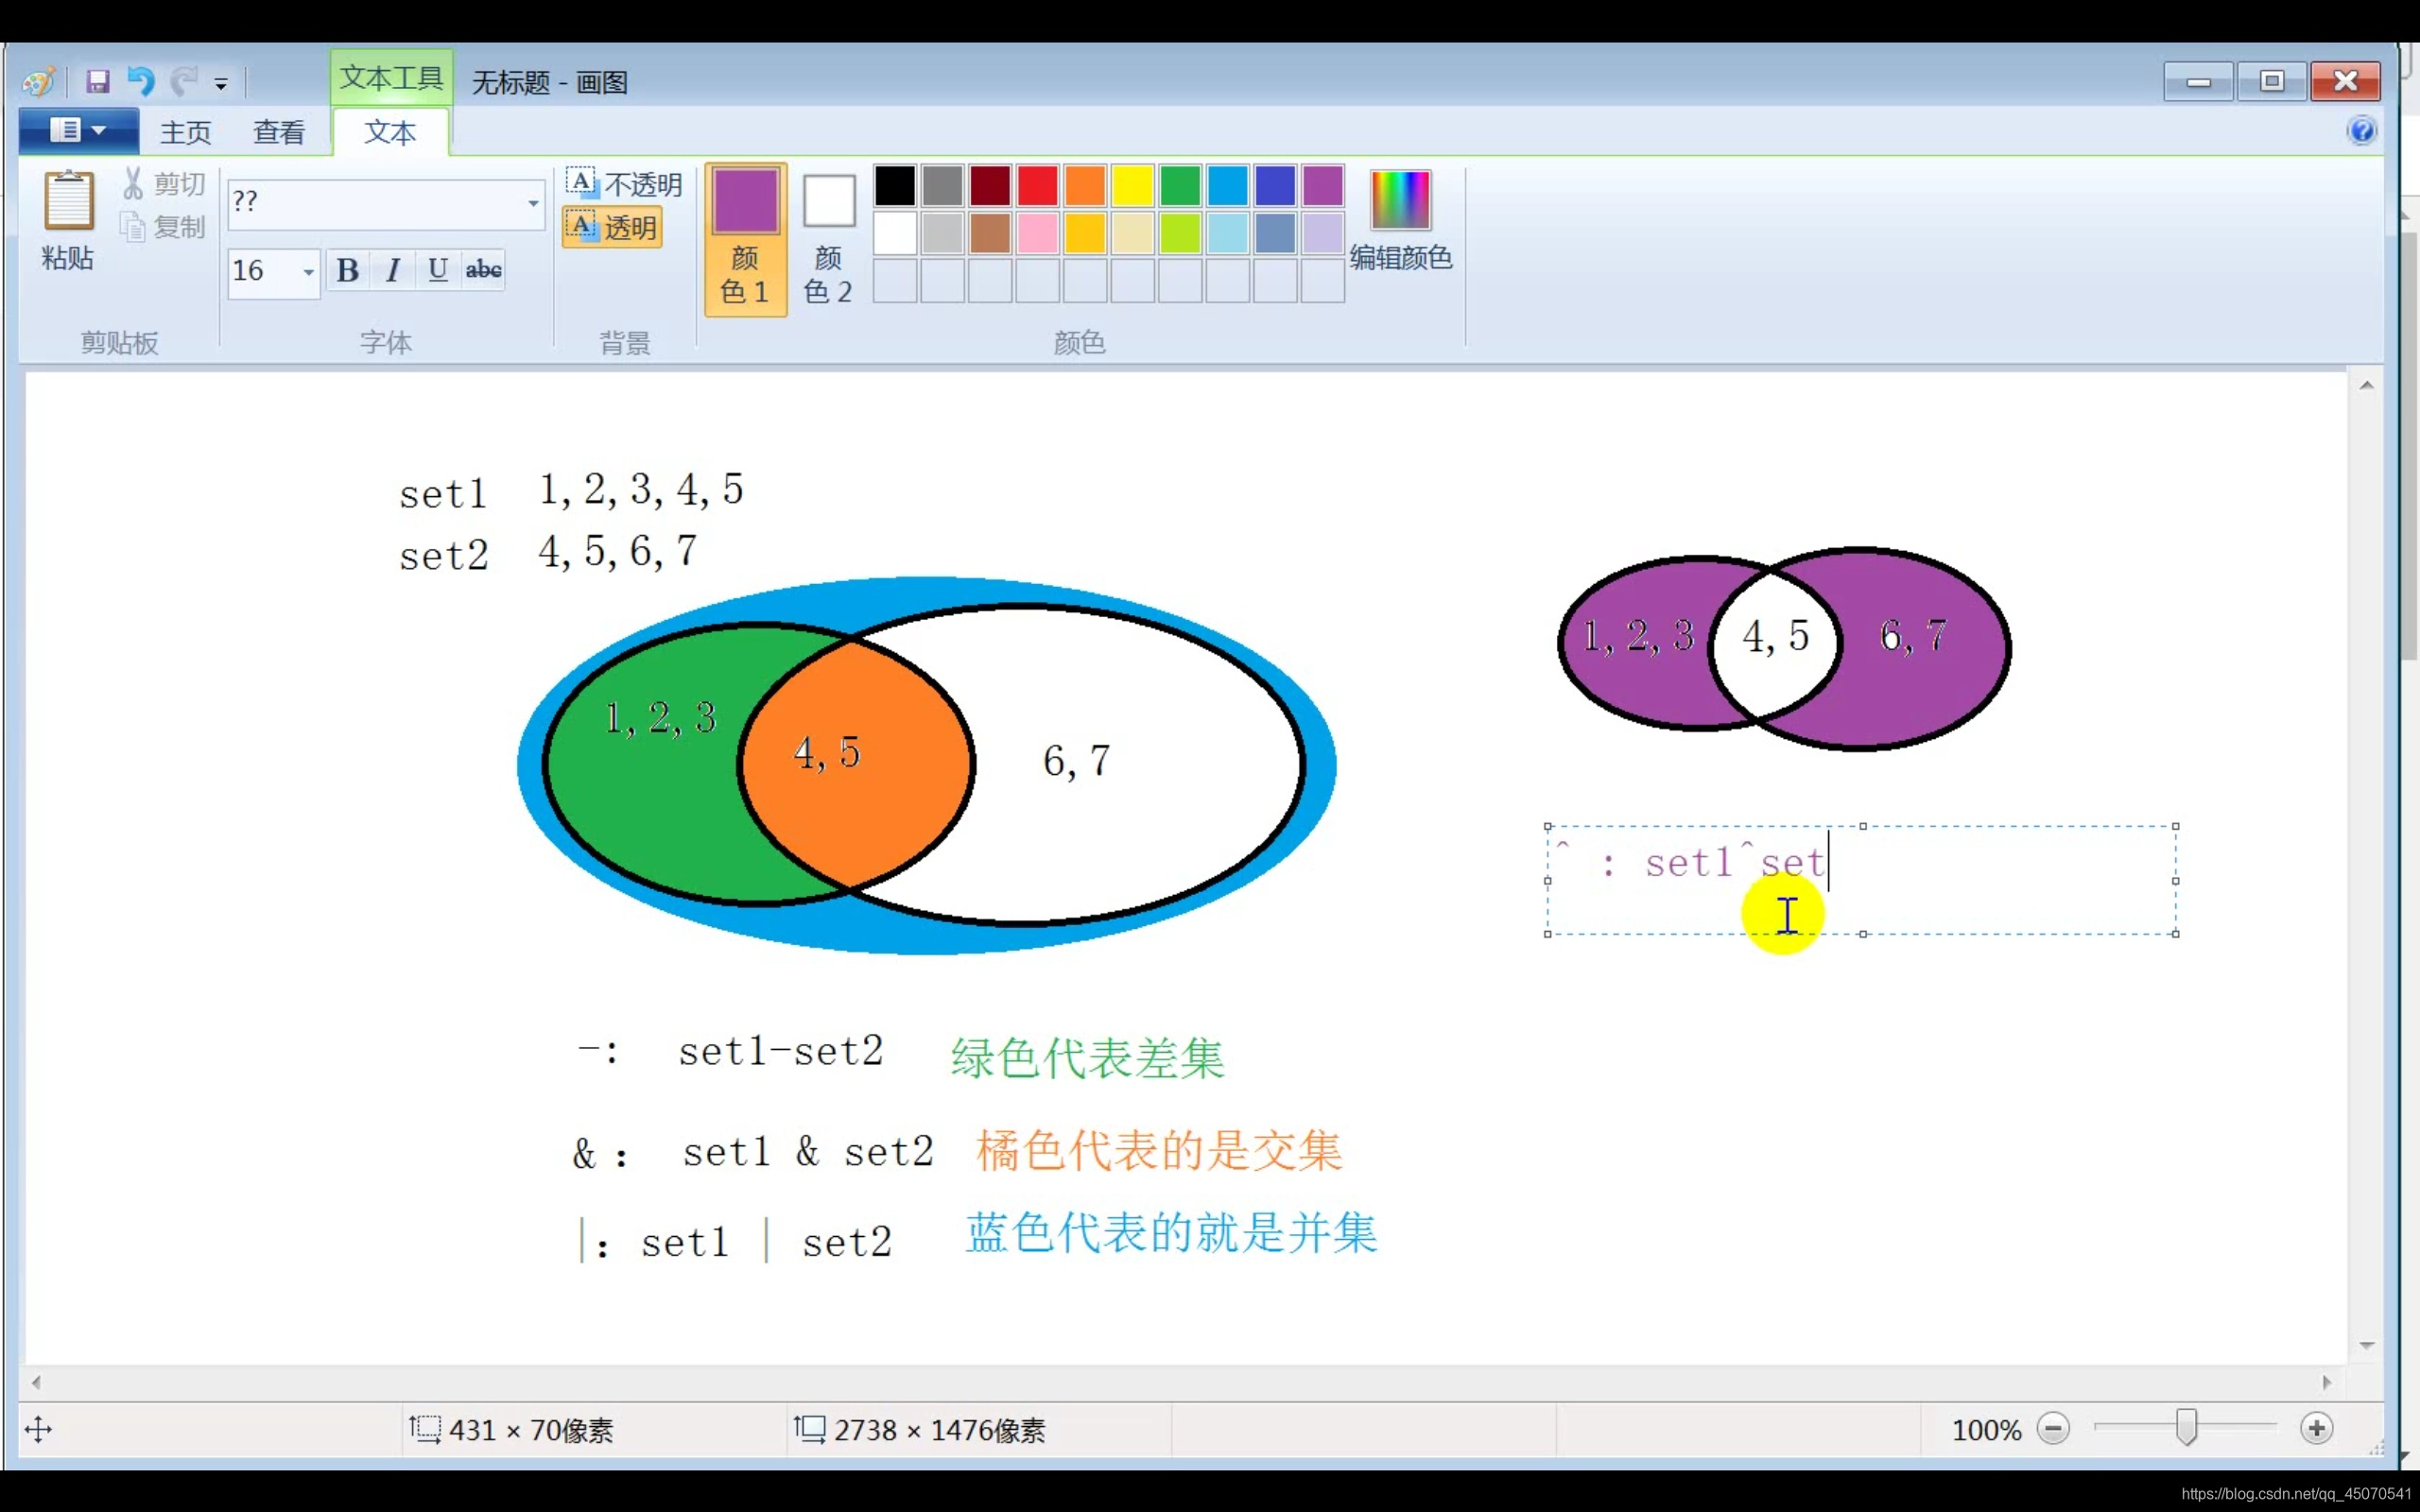Image resolution: width=2420 pixels, height=1512 pixels.
Task: Open the Edit Colors rainbow icon
Action: [1399, 200]
